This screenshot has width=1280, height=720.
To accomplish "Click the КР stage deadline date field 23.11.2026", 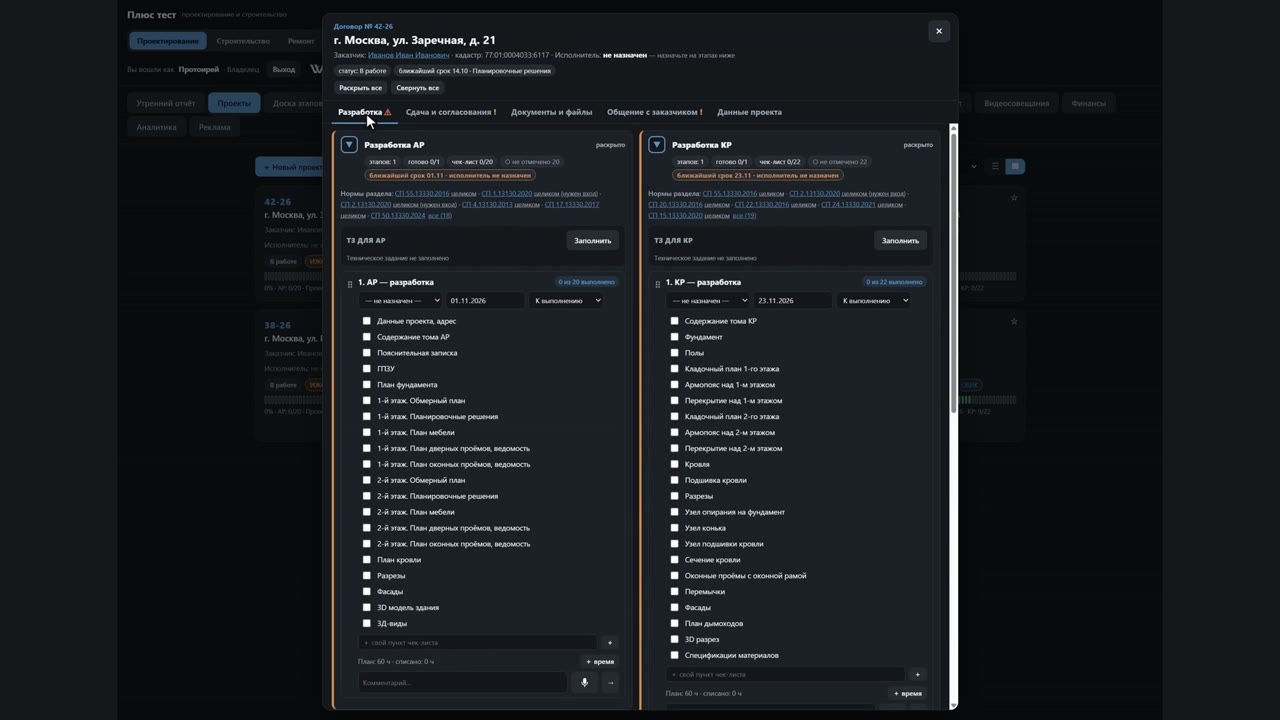I will [x=793, y=300].
